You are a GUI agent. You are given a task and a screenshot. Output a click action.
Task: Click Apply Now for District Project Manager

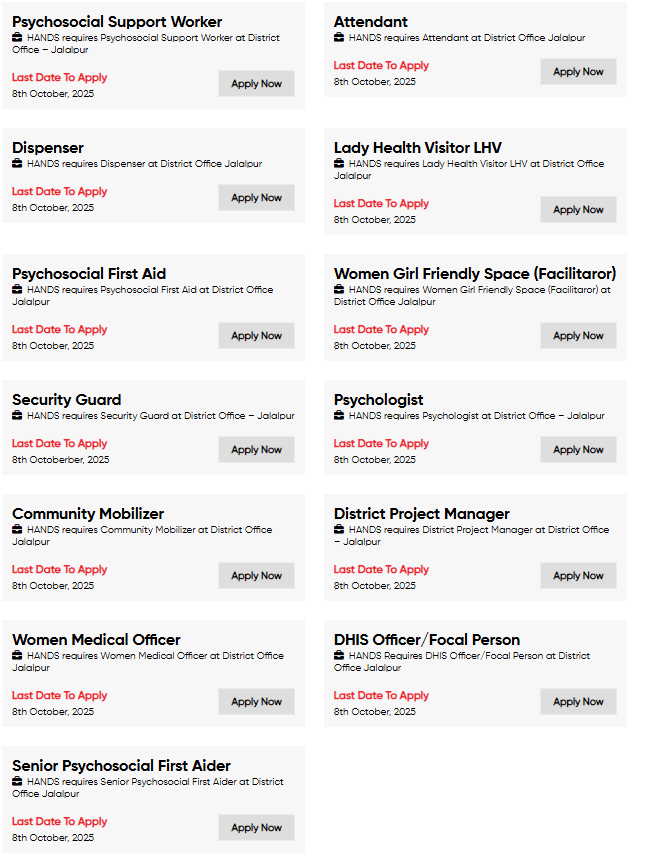point(578,575)
